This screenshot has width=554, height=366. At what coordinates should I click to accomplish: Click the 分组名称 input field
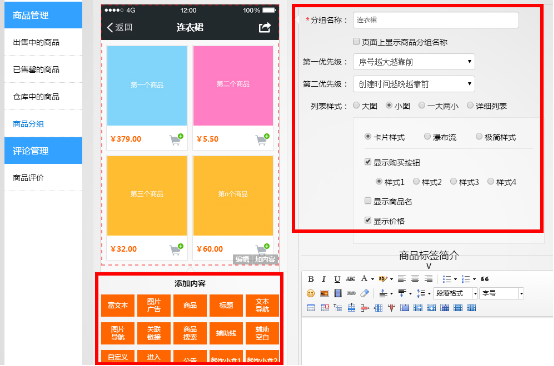pyautogui.click(x=436, y=20)
